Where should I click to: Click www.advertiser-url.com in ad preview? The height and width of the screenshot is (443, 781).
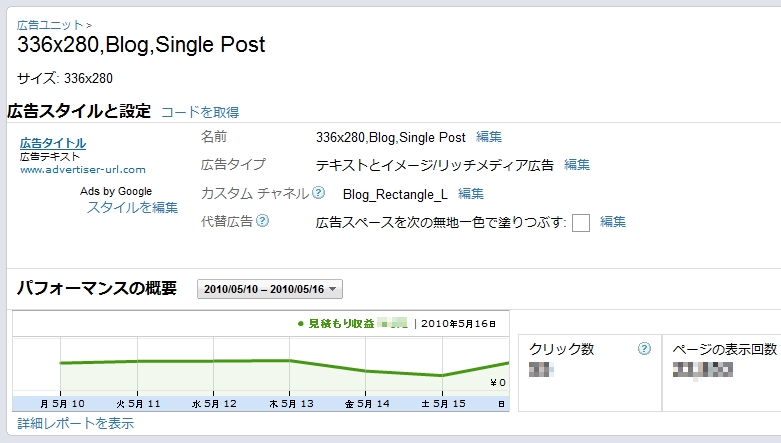83,169
